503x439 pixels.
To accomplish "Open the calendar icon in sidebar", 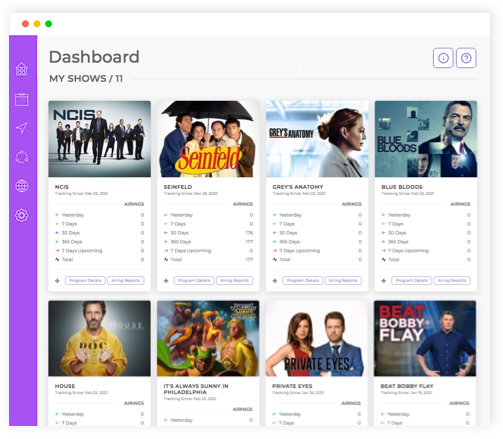I will pyautogui.click(x=22, y=99).
